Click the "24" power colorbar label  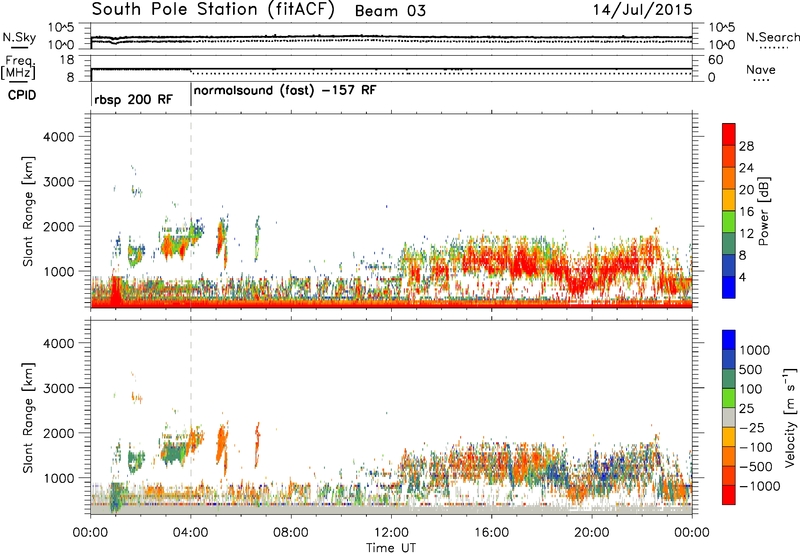[x=746, y=168]
